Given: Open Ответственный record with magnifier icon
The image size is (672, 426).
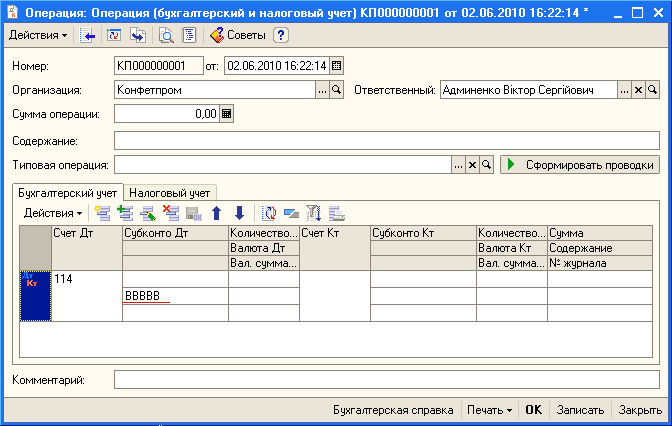Looking at the screenshot, I should pos(652,90).
